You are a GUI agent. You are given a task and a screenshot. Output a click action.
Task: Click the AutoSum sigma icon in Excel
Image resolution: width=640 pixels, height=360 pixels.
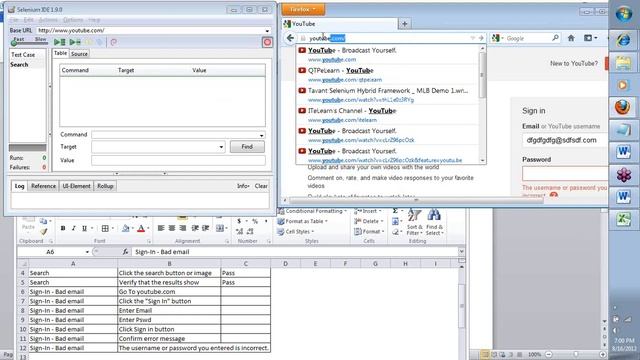click(395, 211)
